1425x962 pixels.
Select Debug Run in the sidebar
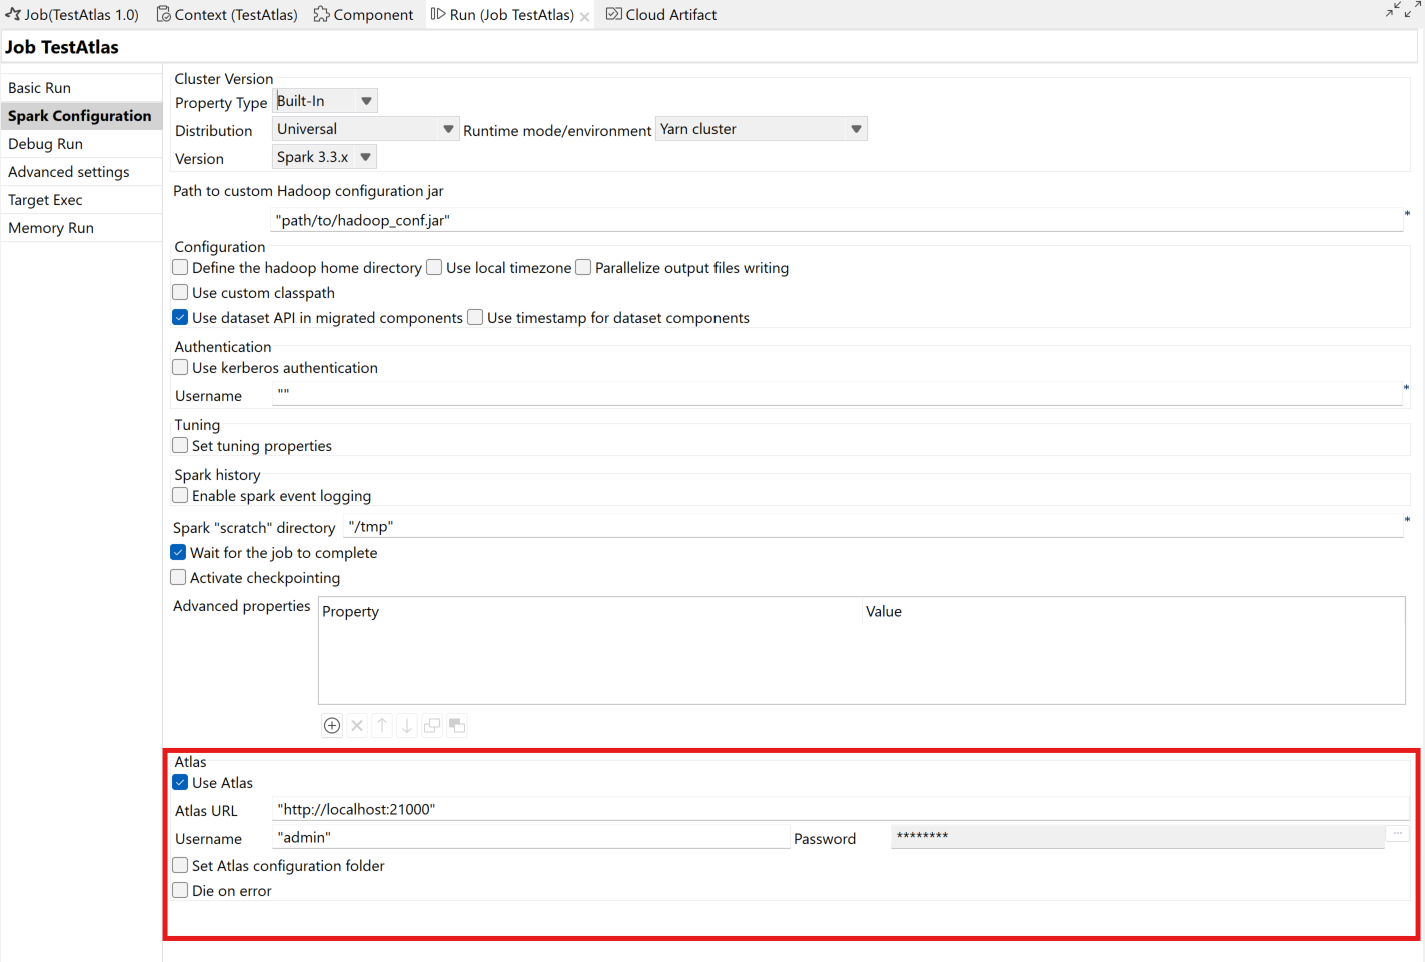point(45,143)
